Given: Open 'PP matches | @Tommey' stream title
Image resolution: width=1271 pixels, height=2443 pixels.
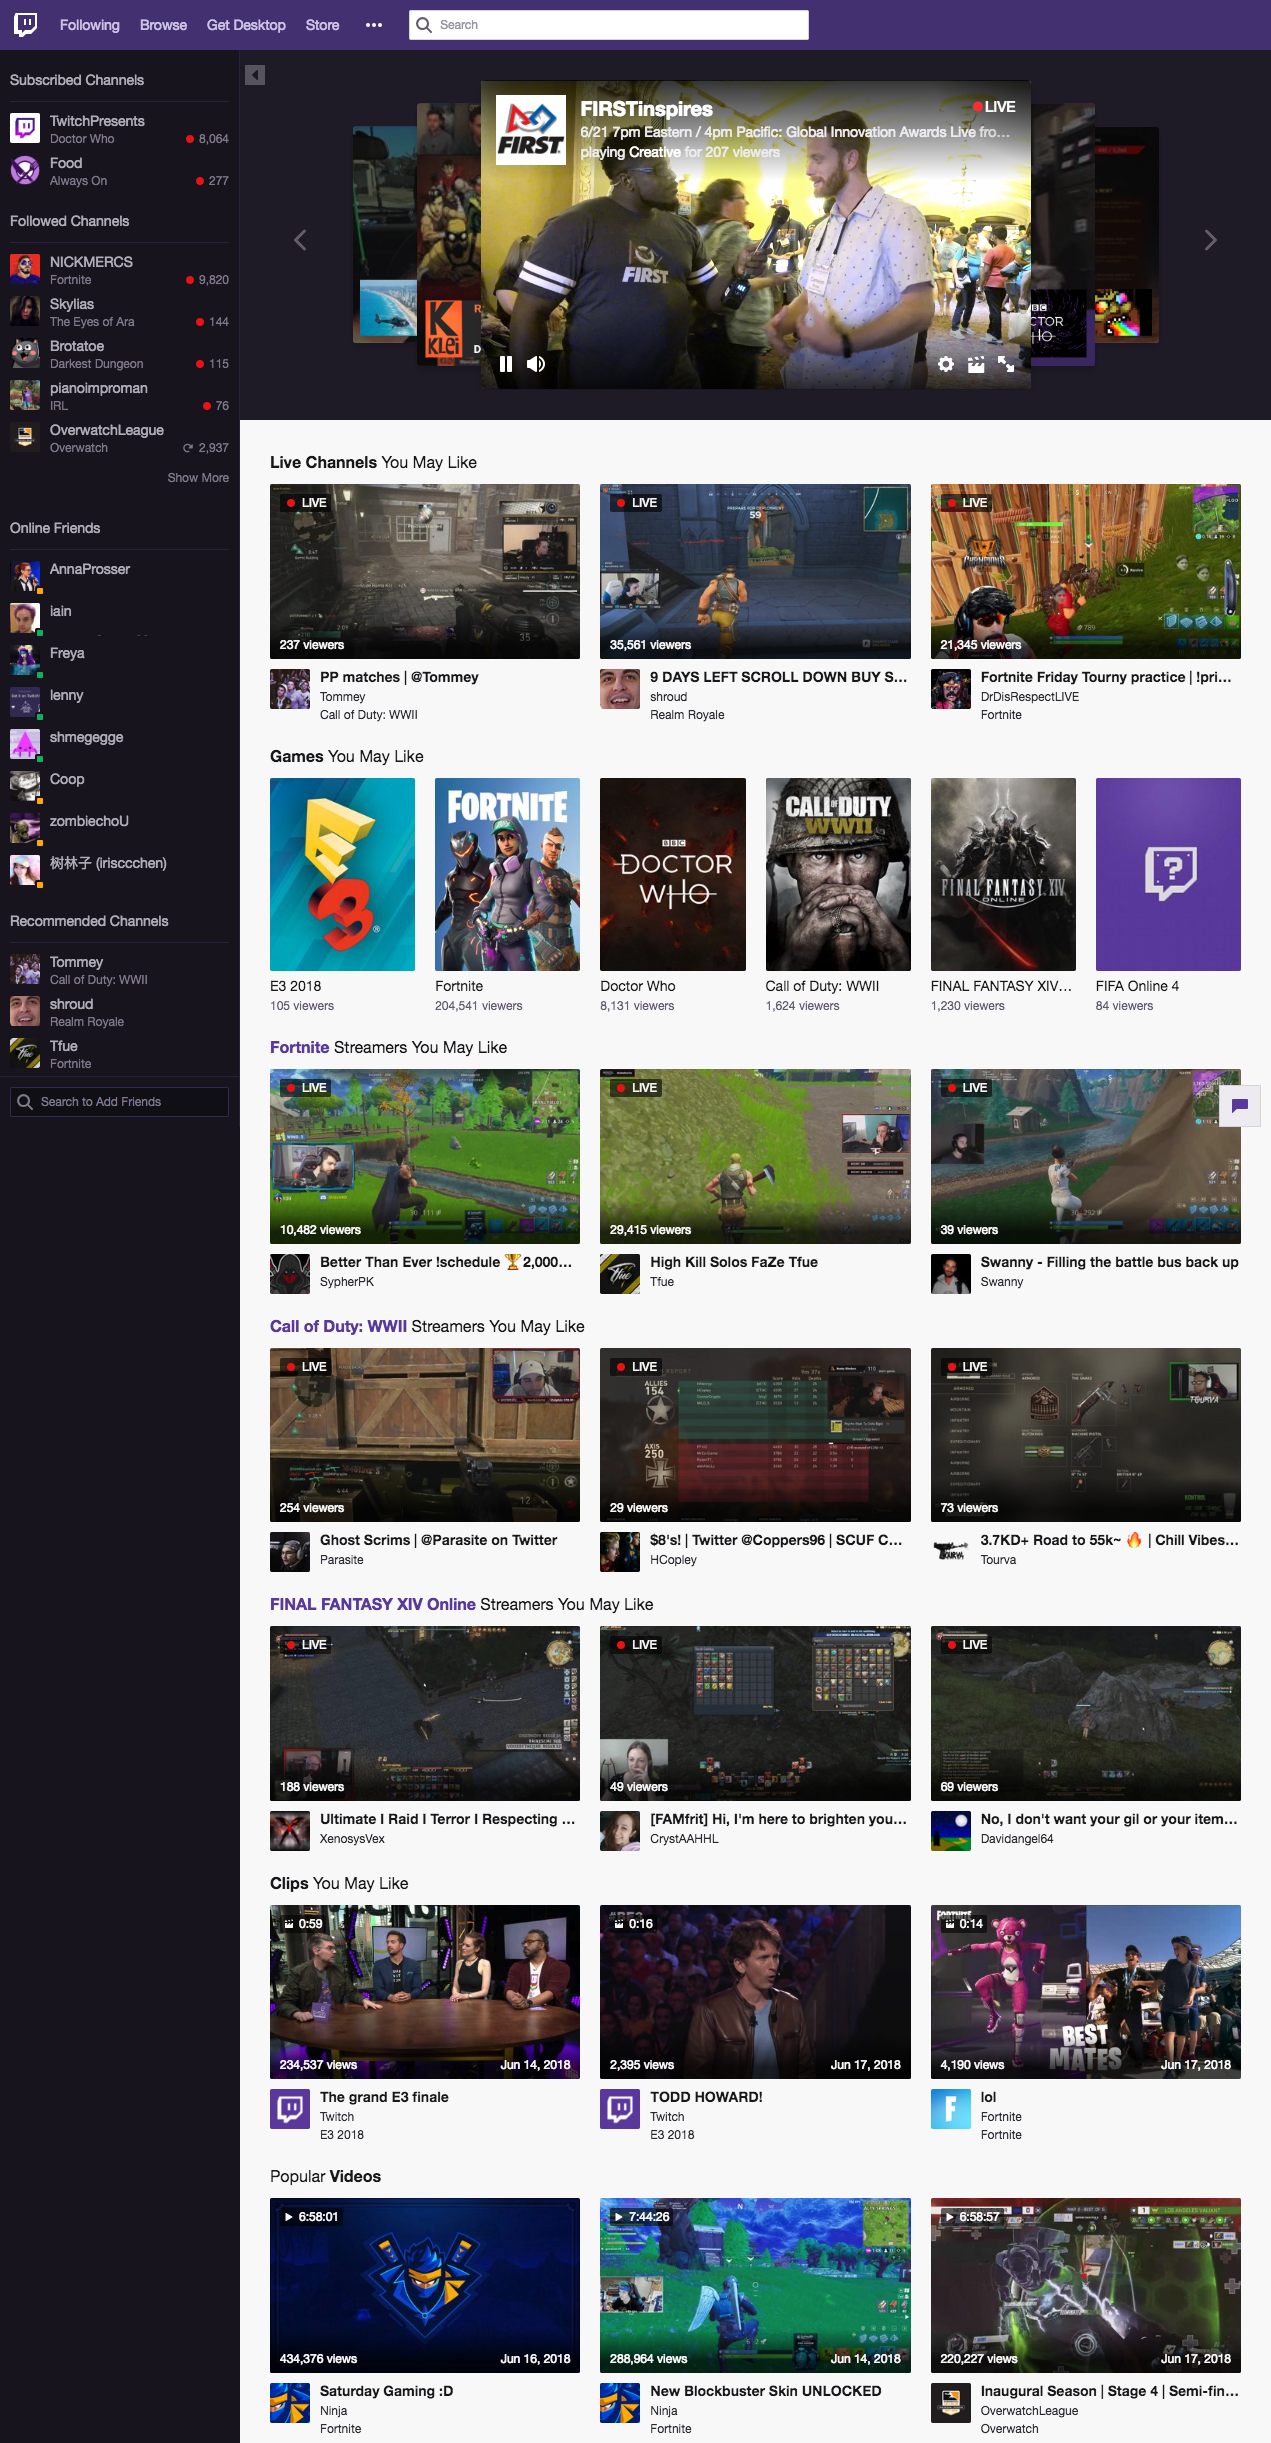Looking at the screenshot, I should click(x=399, y=677).
